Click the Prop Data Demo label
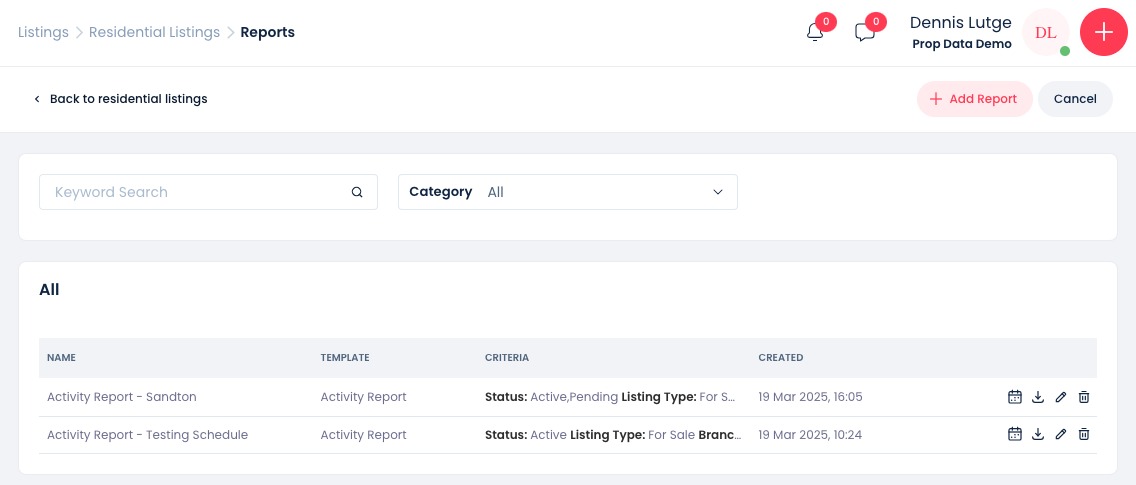This screenshot has width=1136, height=485. click(961, 43)
